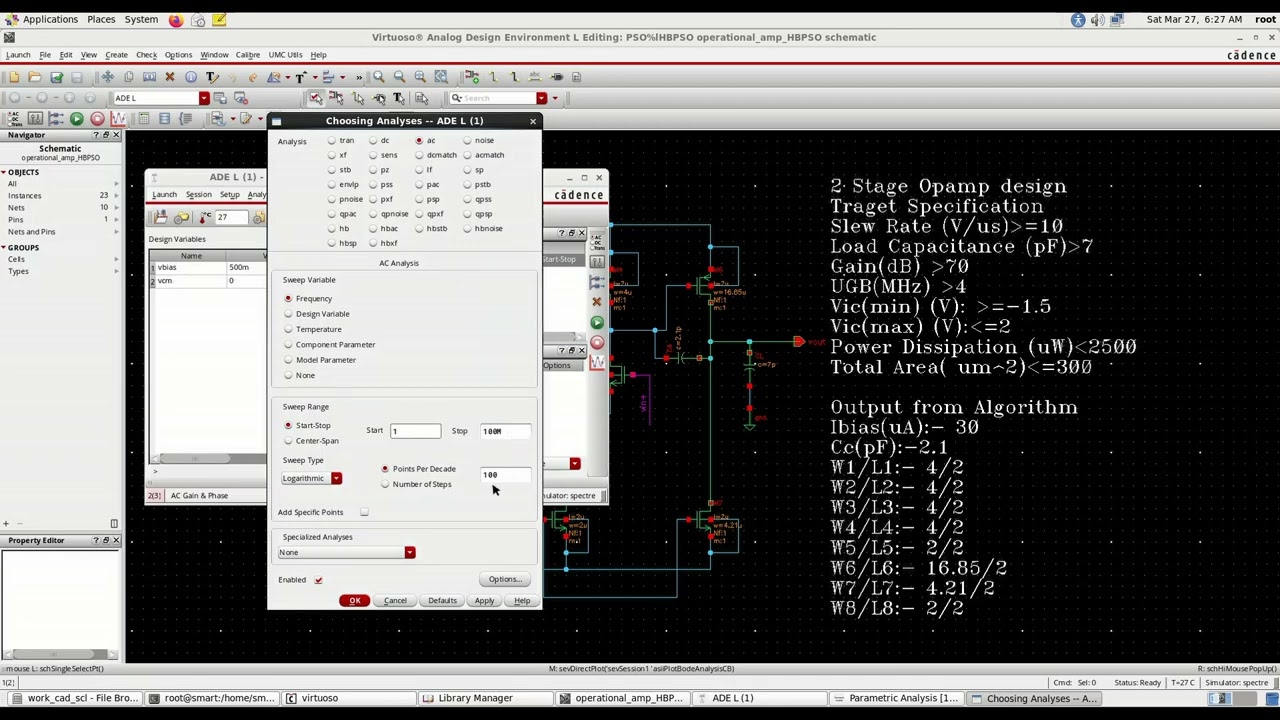Collapse the OBJECTS group in the Navigator

click(x=4, y=172)
